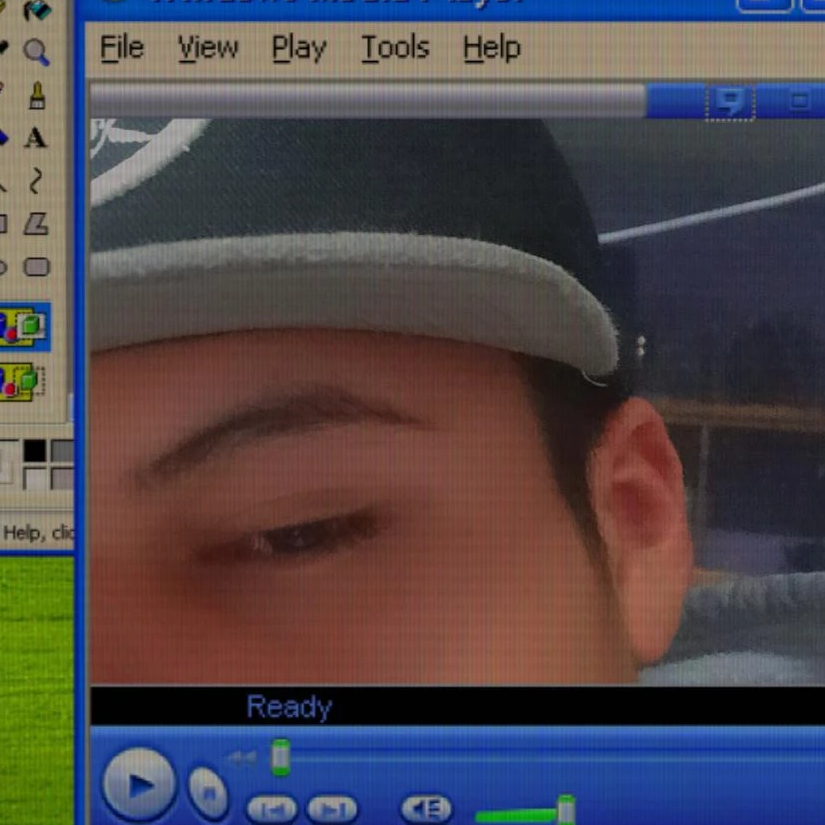Image resolution: width=825 pixels, height=825 pixels.
Task: Pick the black color swatch in Paint
Action: coord(35,451)
